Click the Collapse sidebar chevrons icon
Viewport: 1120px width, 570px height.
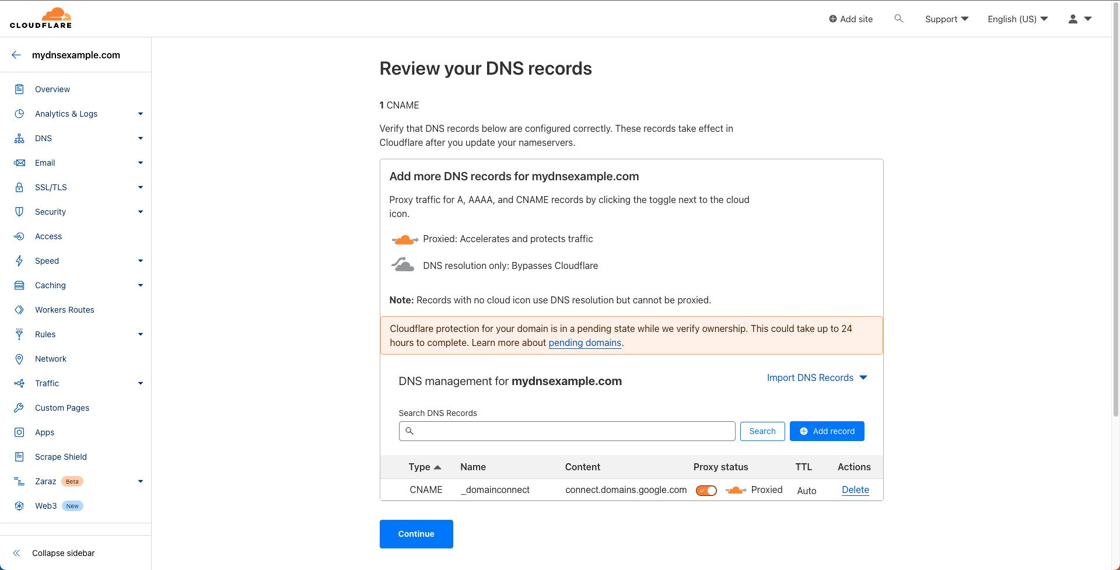[16, 553]
